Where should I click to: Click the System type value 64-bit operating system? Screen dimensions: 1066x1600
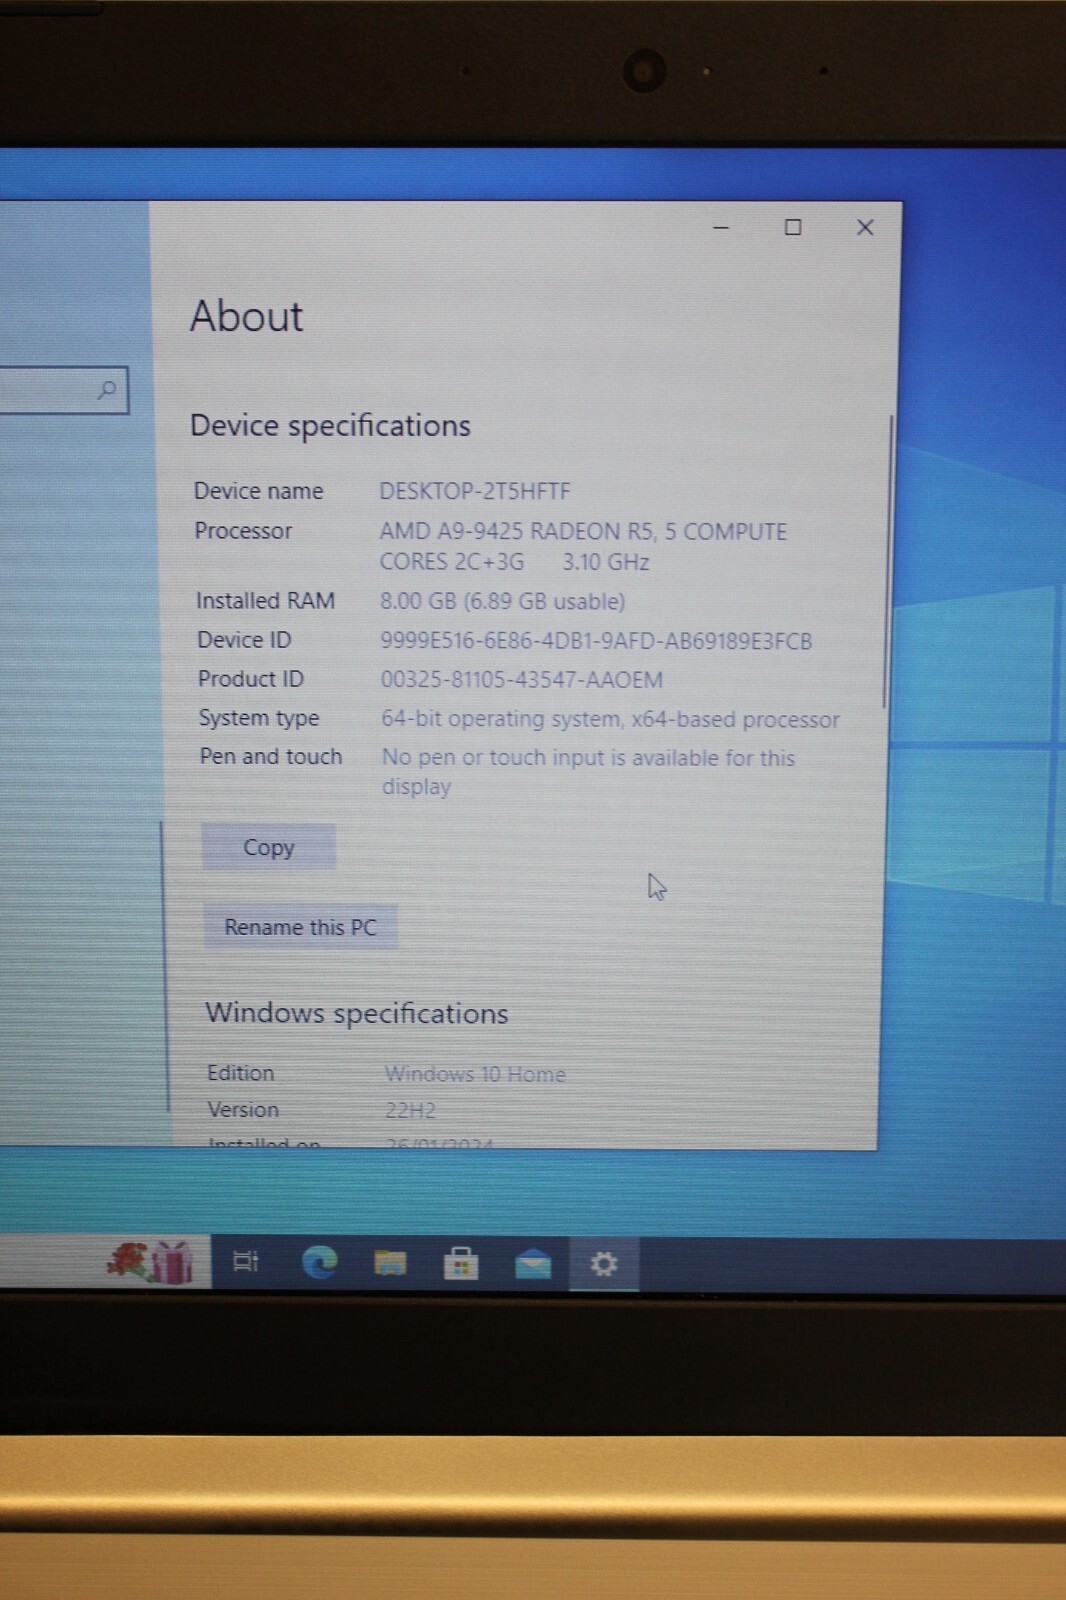(x=610, y=719)
